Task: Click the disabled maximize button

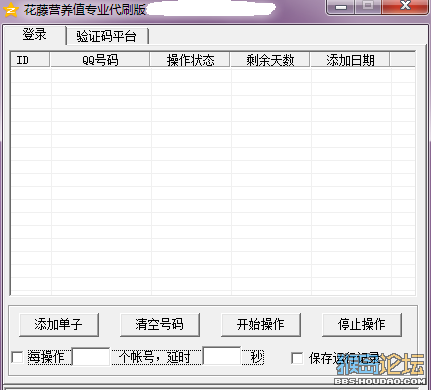Action: point(368,6)
